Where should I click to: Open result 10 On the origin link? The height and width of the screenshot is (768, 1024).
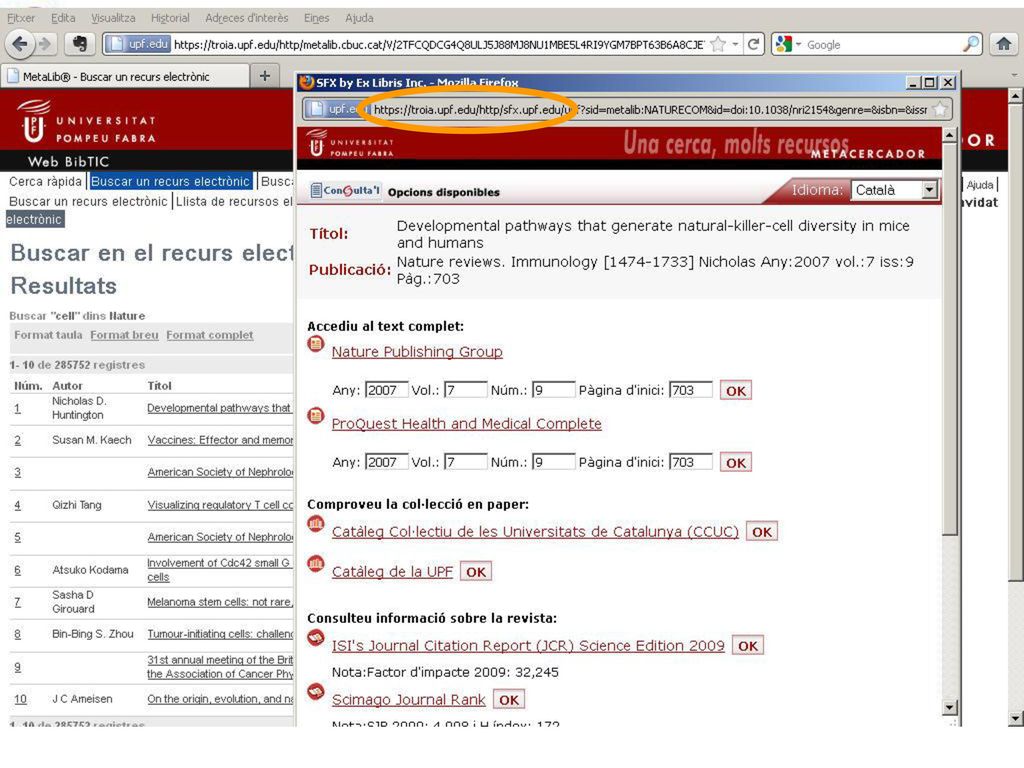click(x=220, y=699)
